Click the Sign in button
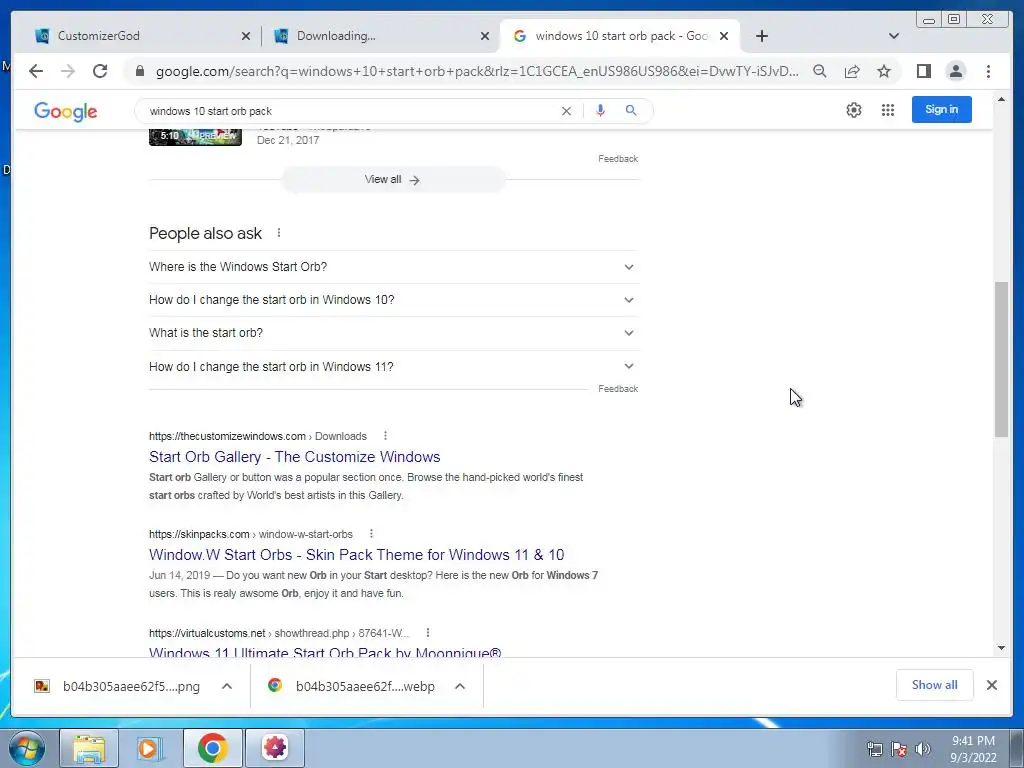The width and height of the screenshot is (1024, 768). pos(941,109)
